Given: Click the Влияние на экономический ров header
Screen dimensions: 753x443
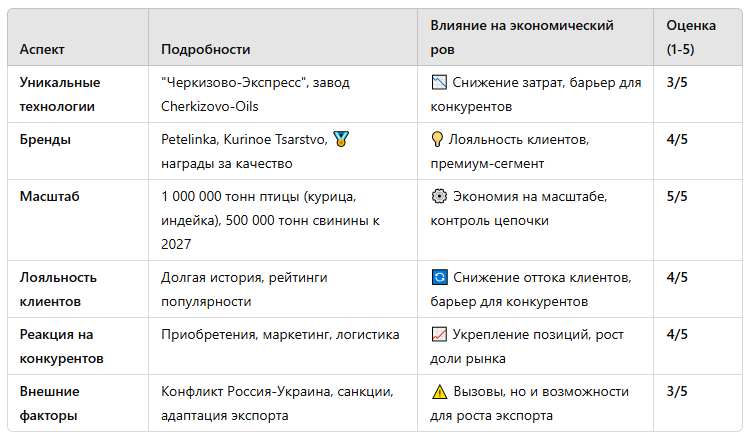Looking at the screenshot, I should tap(522, 37).
